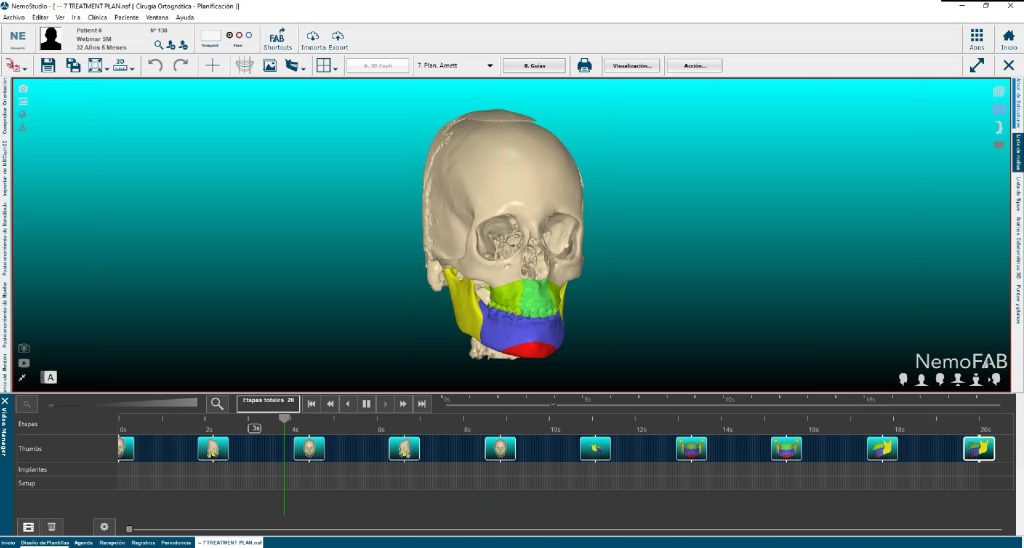Screen dimensions: 1024x548
Task: Save the treatment plan with floppy disk icon
Action: pyautogui.click(x=48, y=65)
